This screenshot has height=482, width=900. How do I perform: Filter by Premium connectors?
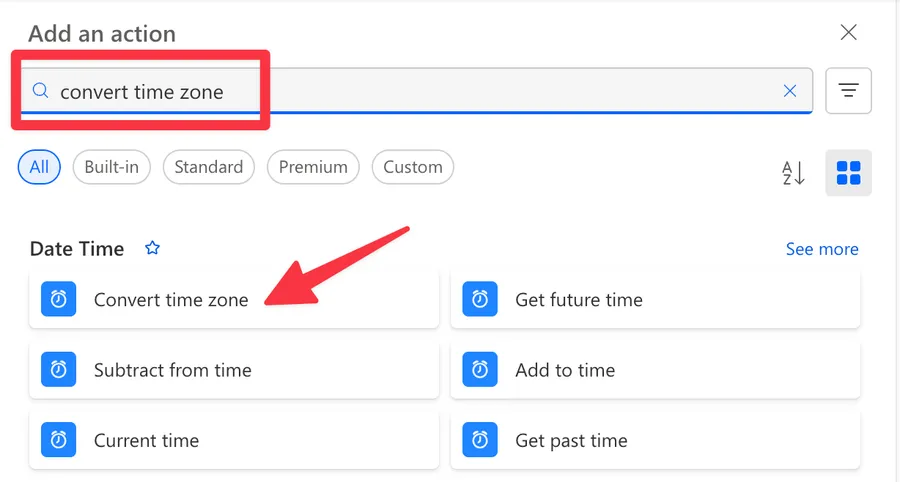pyautogui.click(x=313, y=167)
